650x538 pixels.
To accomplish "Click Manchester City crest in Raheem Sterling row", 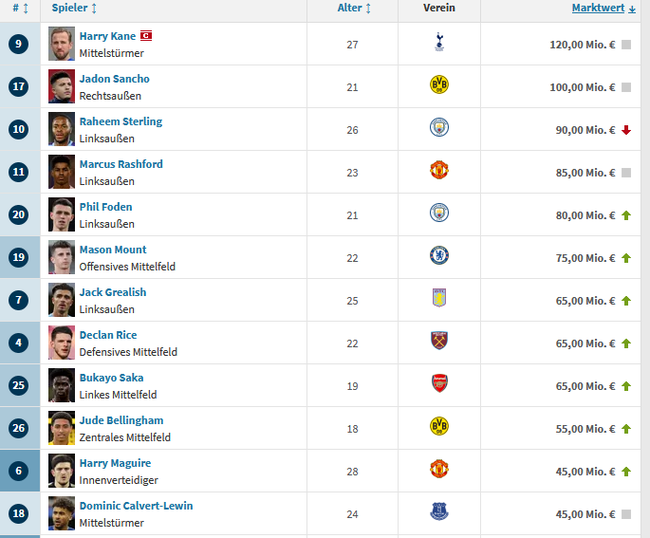I will pyautogui.click(x=439, y=128).
